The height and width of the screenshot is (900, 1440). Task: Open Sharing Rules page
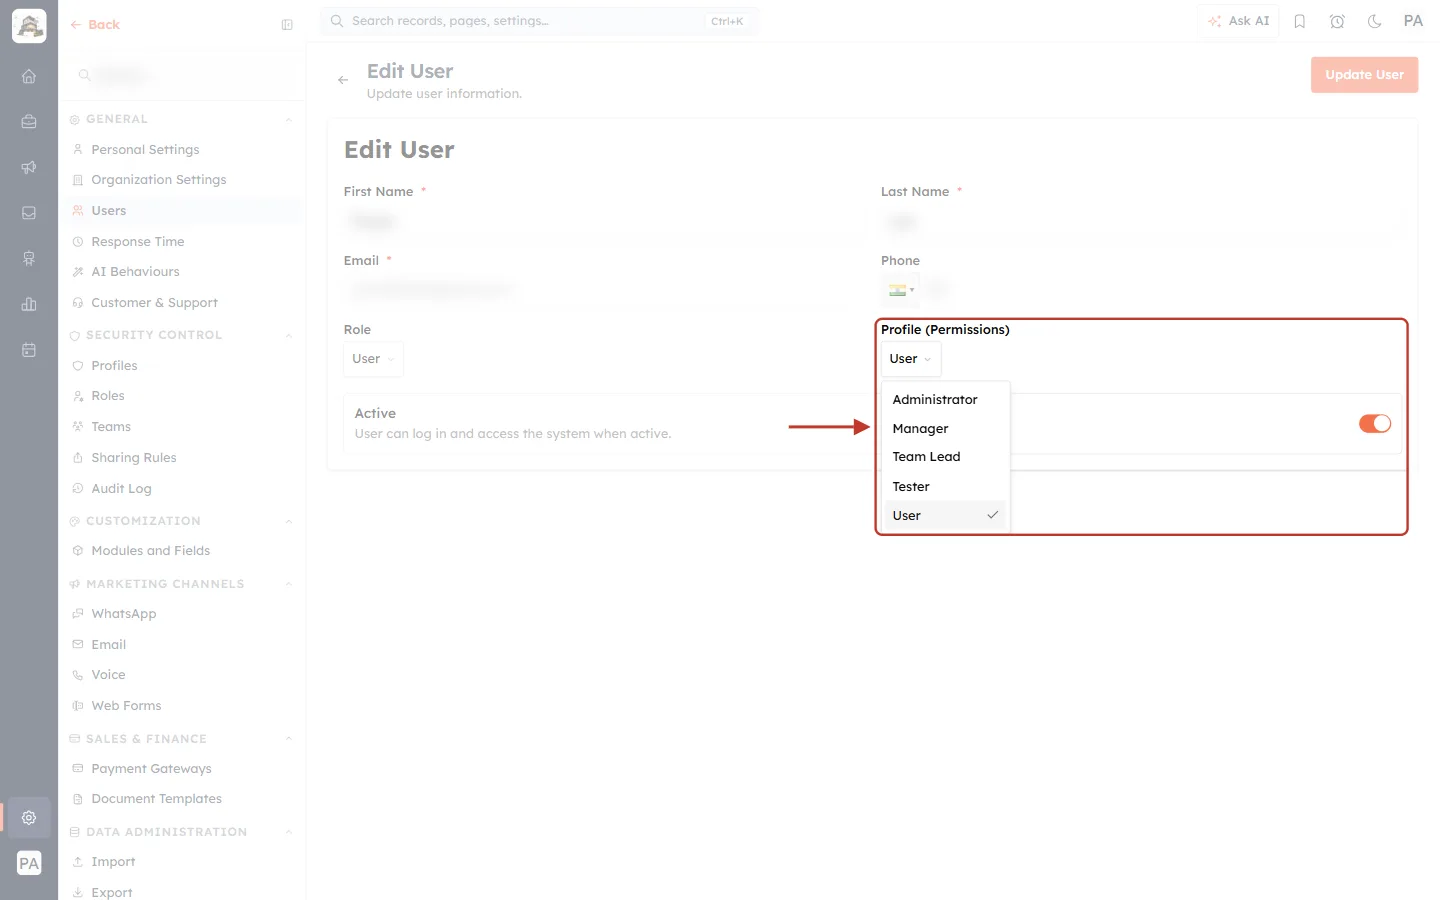coord(133,458)
